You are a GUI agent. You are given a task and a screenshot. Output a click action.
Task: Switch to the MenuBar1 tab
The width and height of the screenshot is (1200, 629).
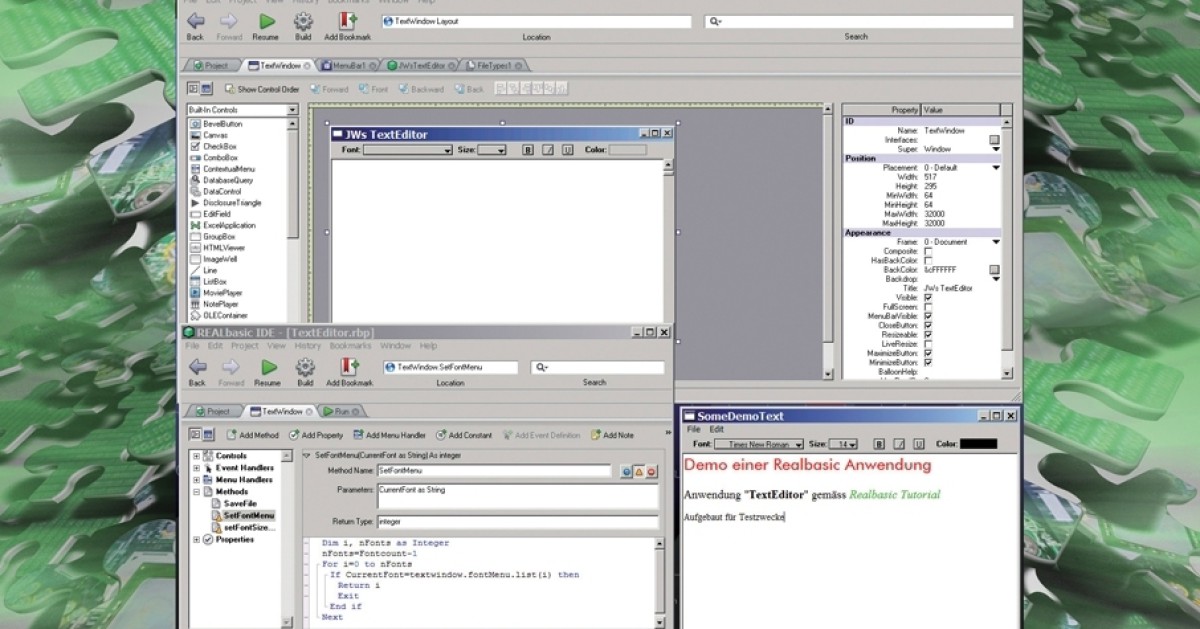349,65
